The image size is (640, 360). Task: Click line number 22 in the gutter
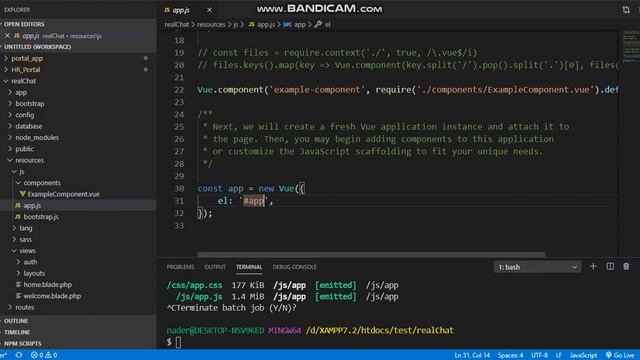179,90
